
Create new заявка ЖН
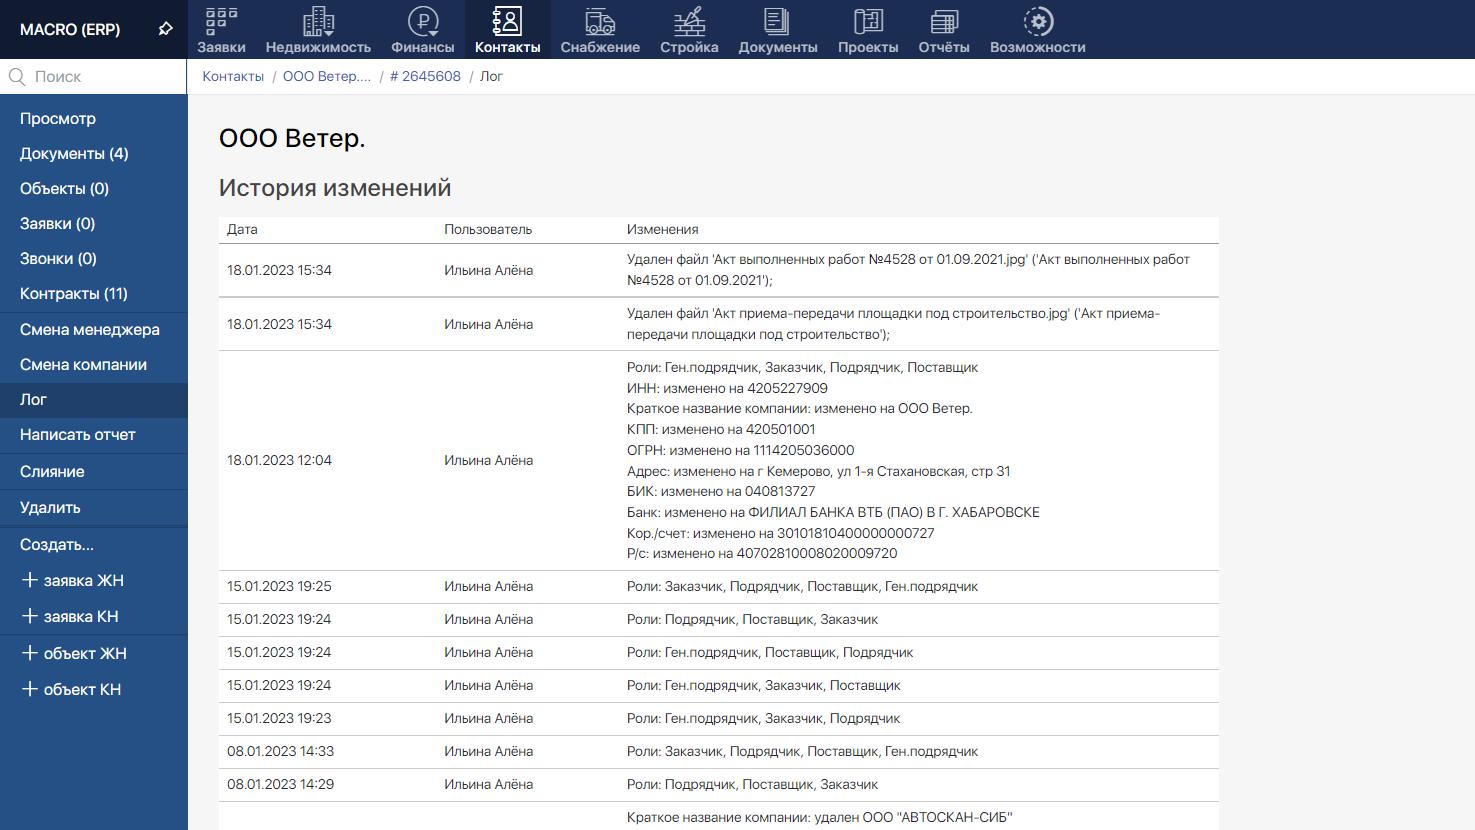[74, 581]
